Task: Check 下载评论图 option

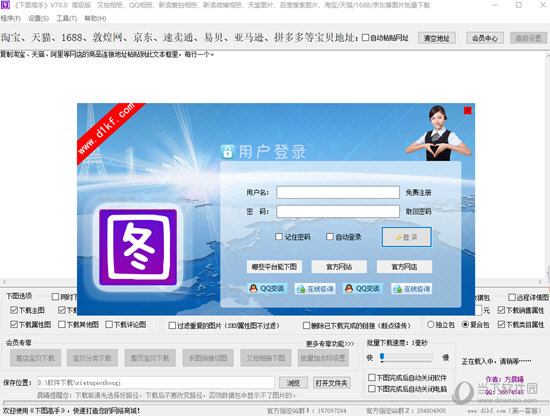Action: click(x=109, y=324)
